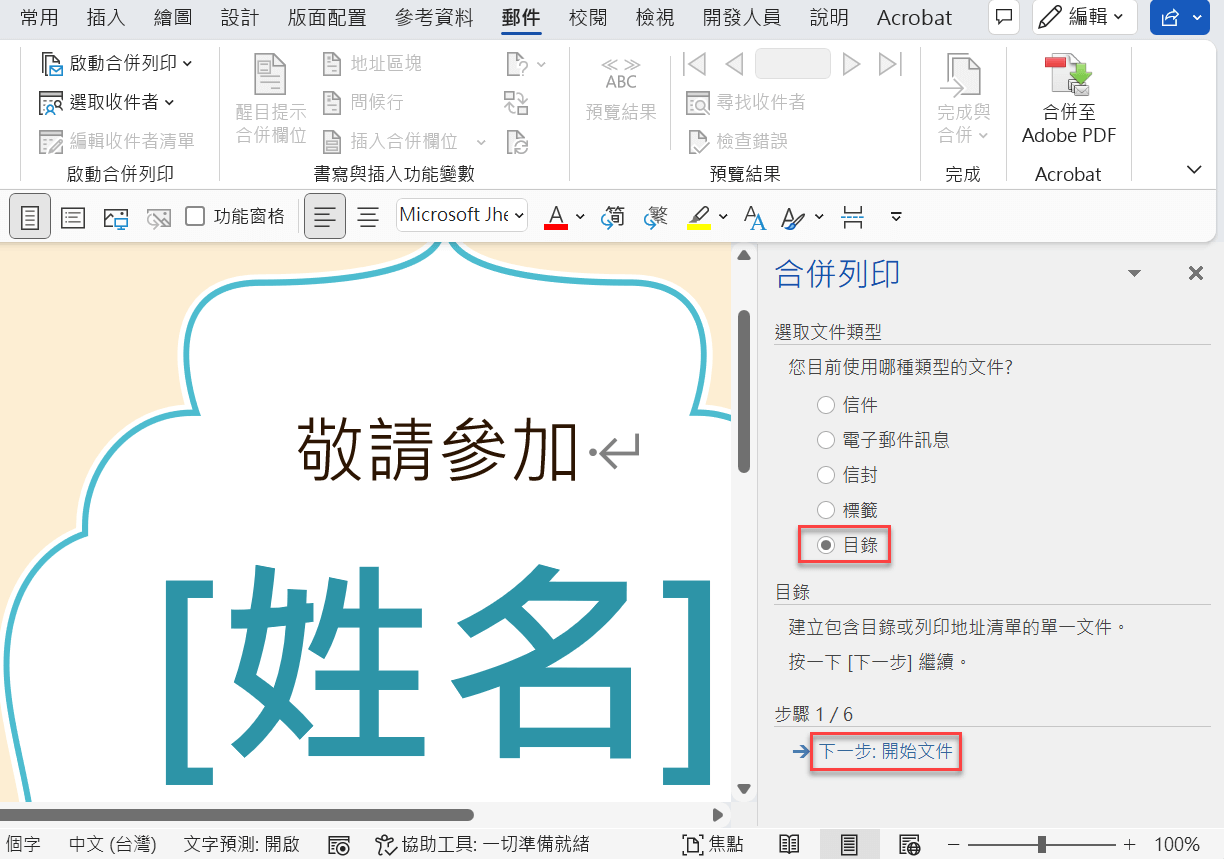1224x859 pixels.
Task: Click Edit Recipient List icon (編輯收件者清單)
Action: [51, 141]
